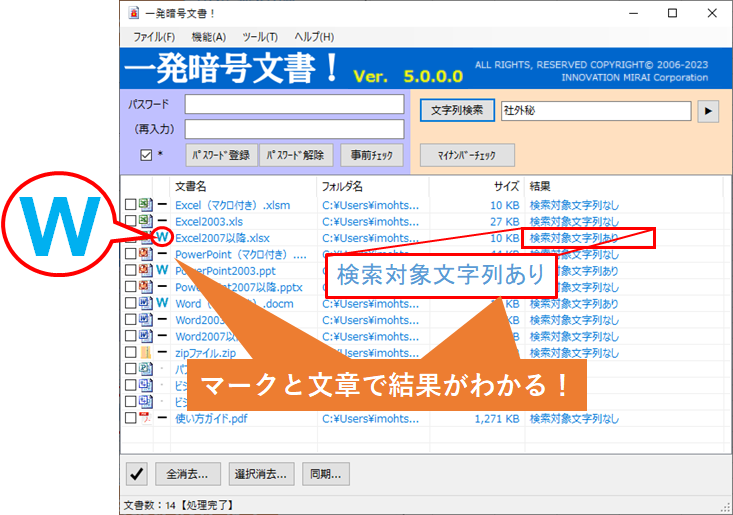Check the box for zipファイル.zip

click(x=130, y=352)
